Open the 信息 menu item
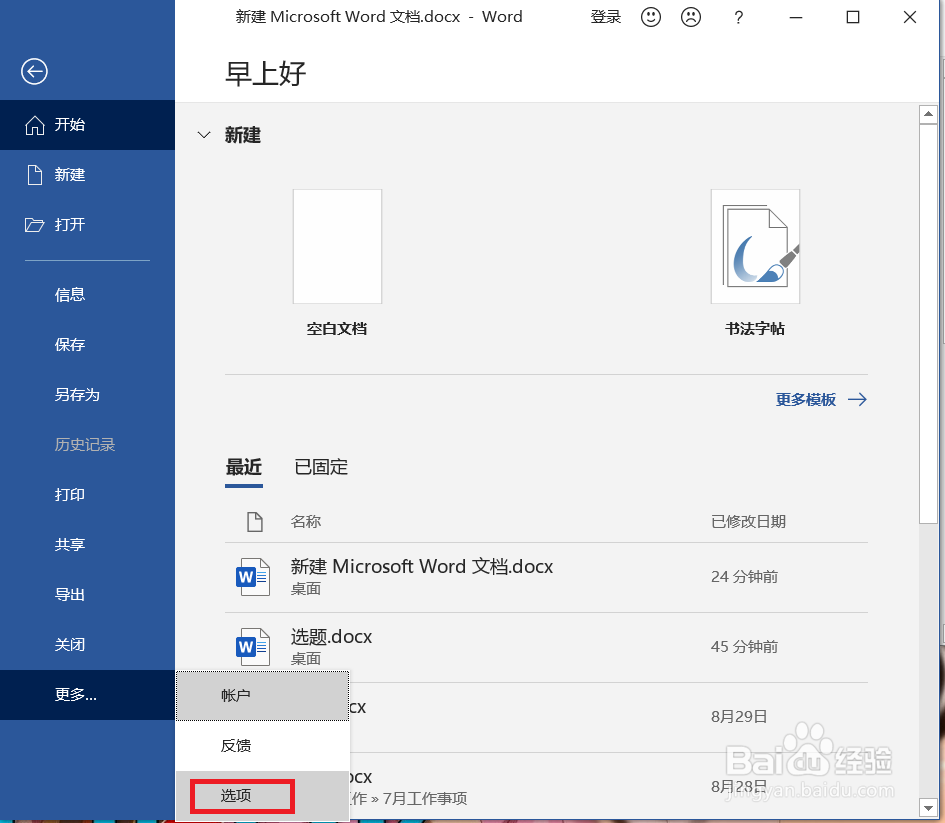Screen dimensions: 945x823 pos(70,295)
